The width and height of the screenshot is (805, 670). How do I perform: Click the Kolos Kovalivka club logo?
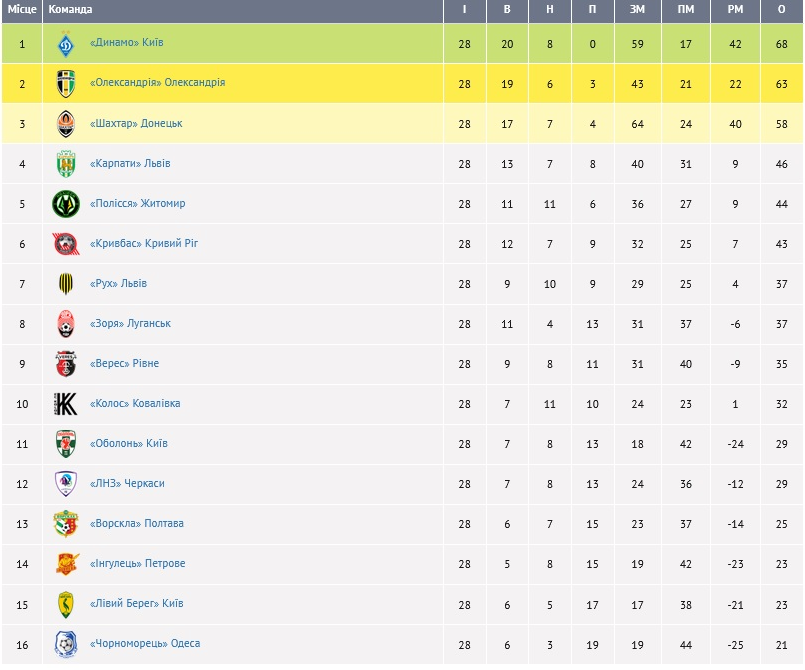65,404
